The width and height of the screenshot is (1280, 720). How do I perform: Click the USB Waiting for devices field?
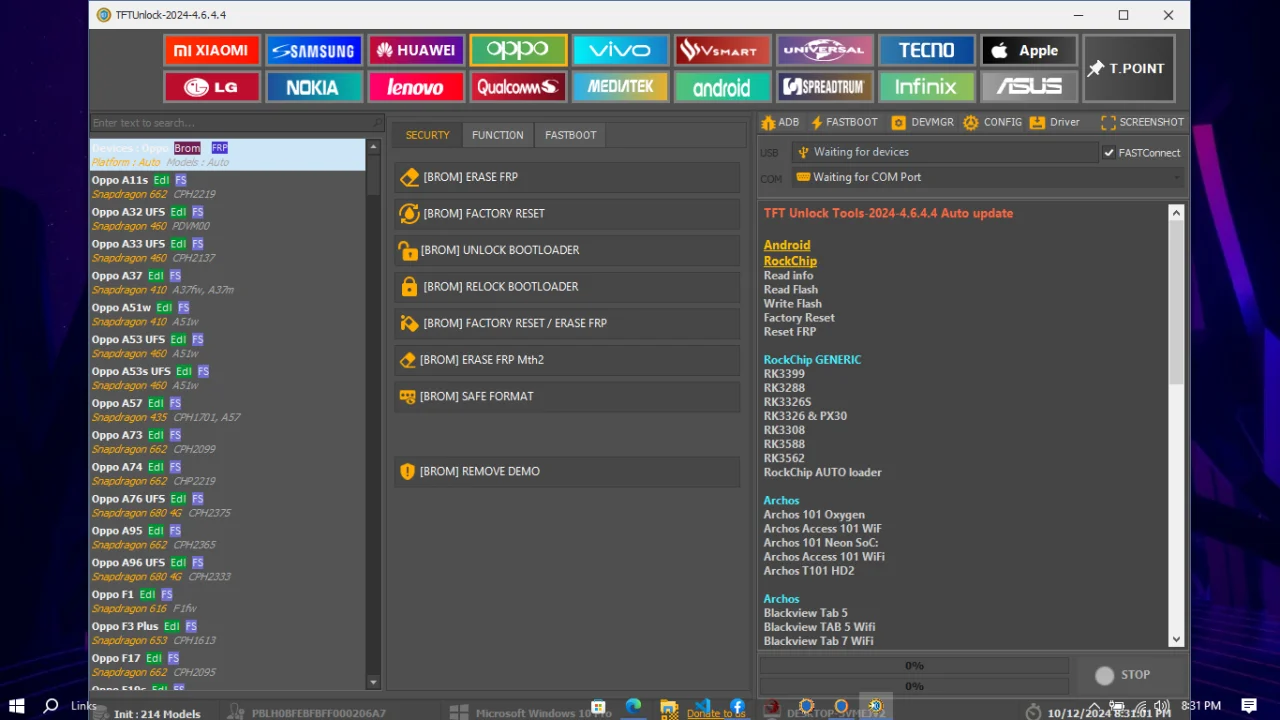[945, 152]
